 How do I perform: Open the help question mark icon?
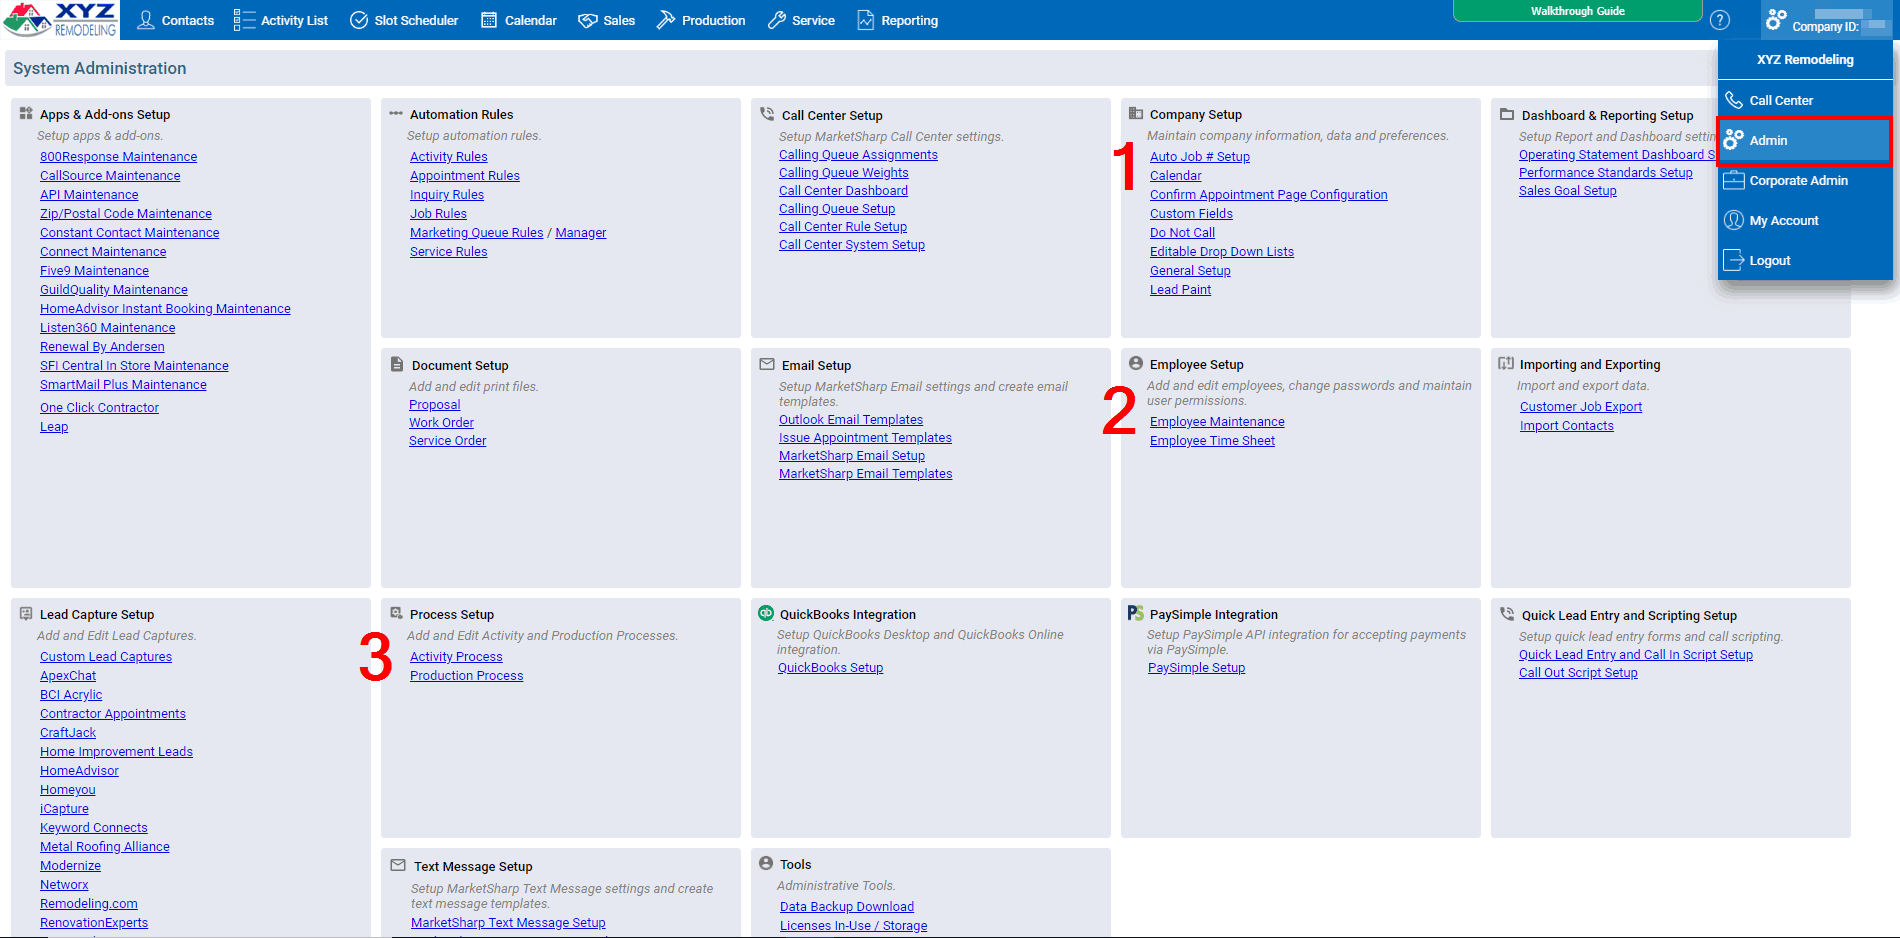1720,20
